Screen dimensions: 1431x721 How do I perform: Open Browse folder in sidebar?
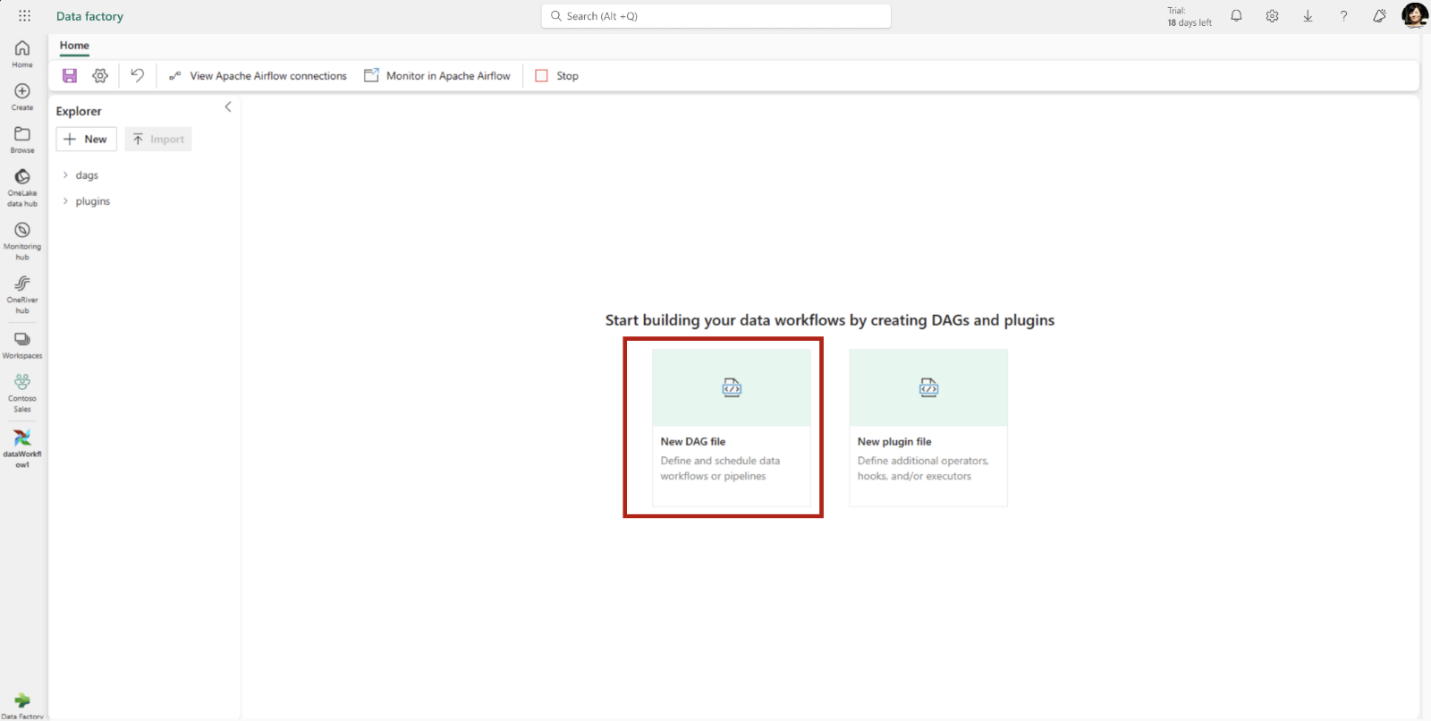click(22, 140)
